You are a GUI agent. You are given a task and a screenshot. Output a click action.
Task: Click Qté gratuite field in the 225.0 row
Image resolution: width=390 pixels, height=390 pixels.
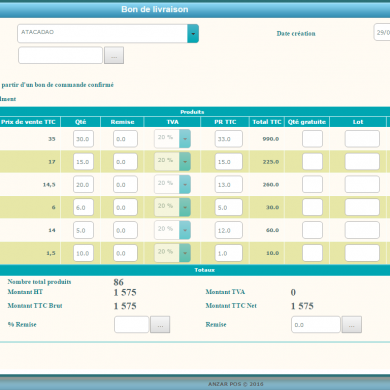(312, 162)
